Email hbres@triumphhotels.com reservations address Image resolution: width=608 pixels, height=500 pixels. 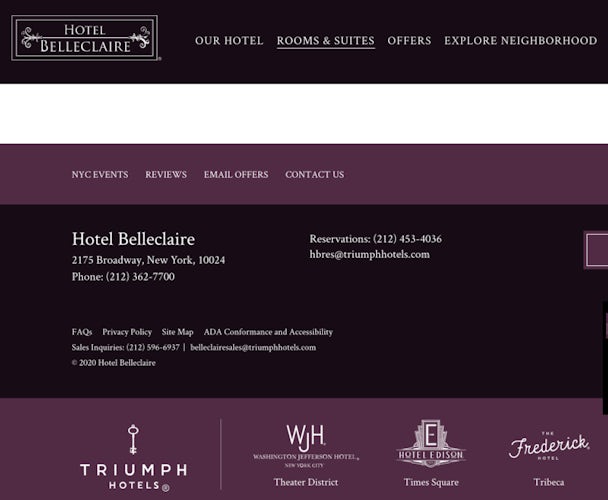pos(370,254)
